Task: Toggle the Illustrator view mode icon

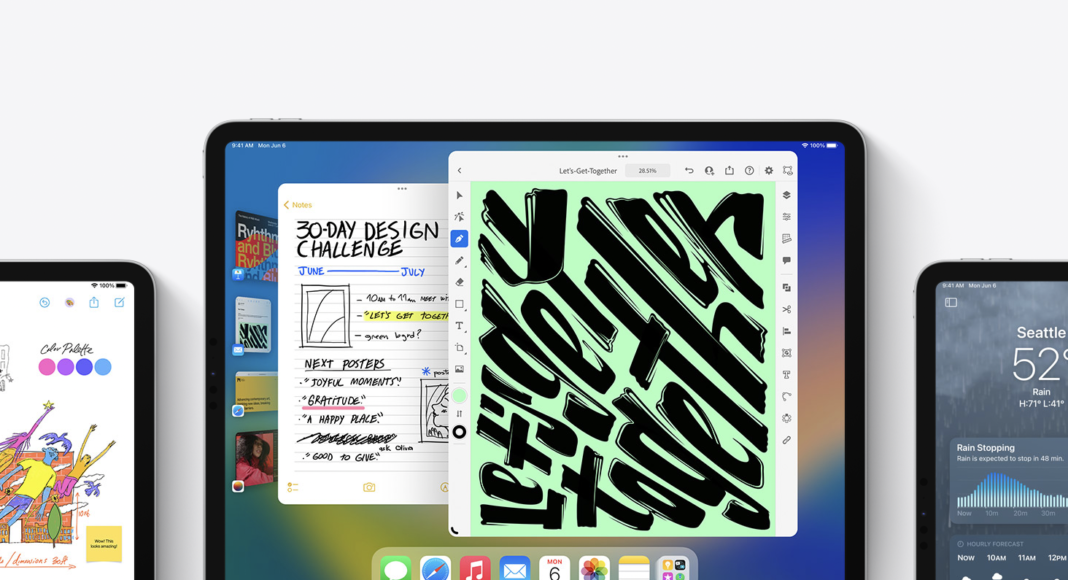Action: point(788,171)
